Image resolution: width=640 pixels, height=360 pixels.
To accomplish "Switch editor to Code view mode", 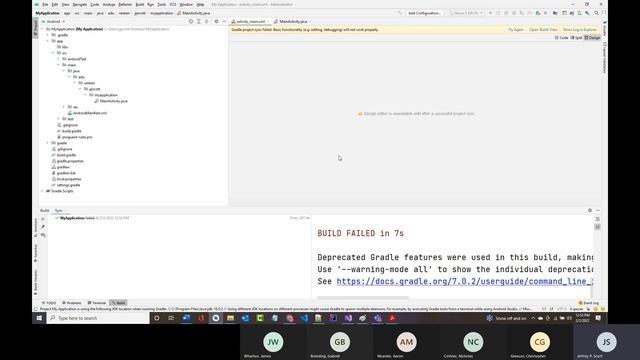I will pyautogui.click(x=562, y=38).
